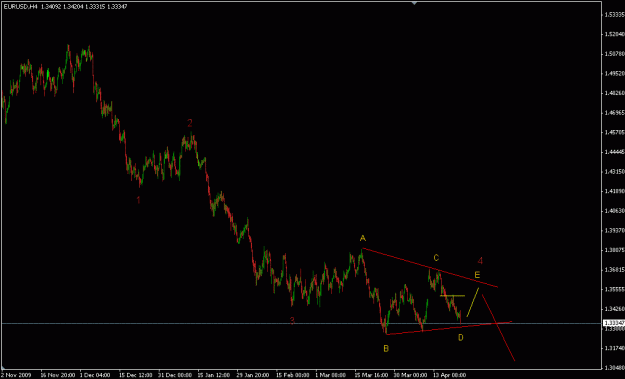The image size is (625, 379).
Task: Click the 1.44445 price axis label
Action: tap(614, 152)
